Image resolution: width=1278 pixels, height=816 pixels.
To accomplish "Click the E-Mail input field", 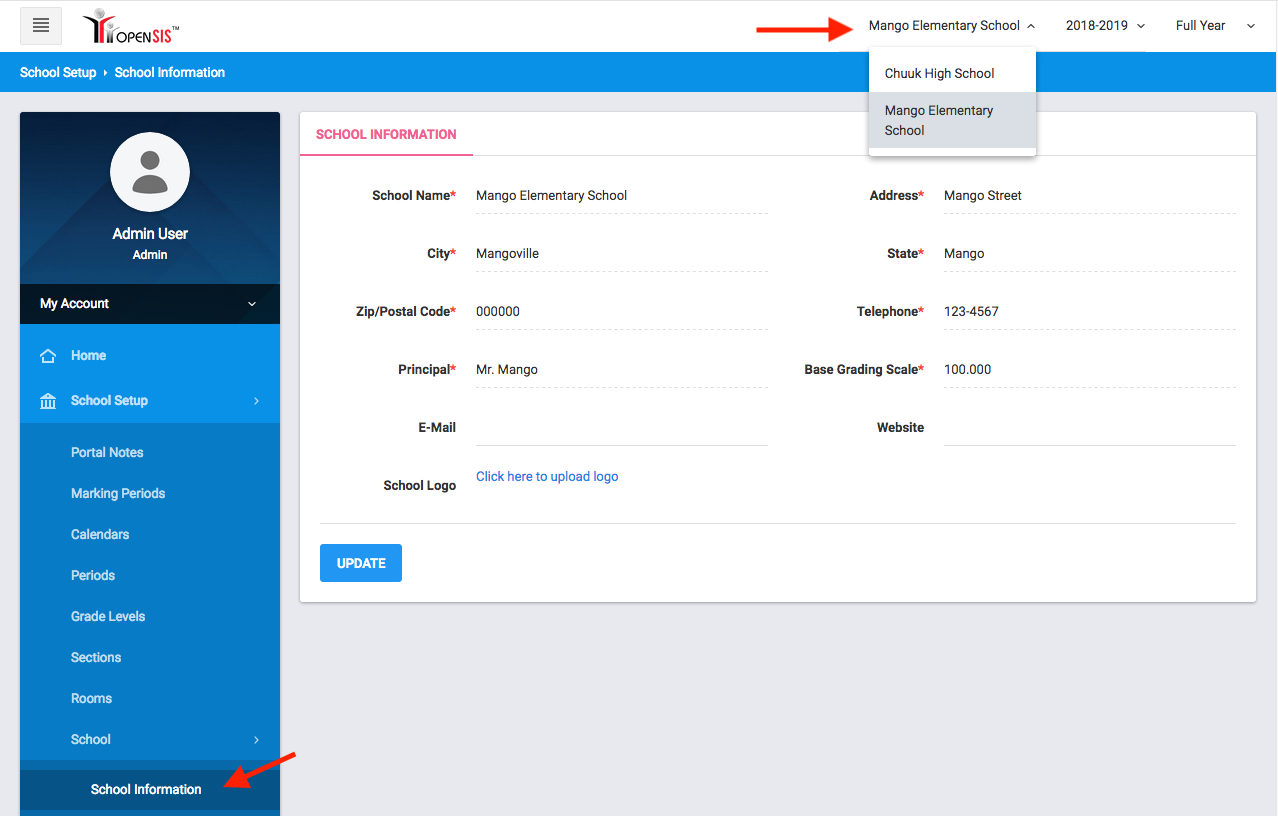I will tap(621, 428).
